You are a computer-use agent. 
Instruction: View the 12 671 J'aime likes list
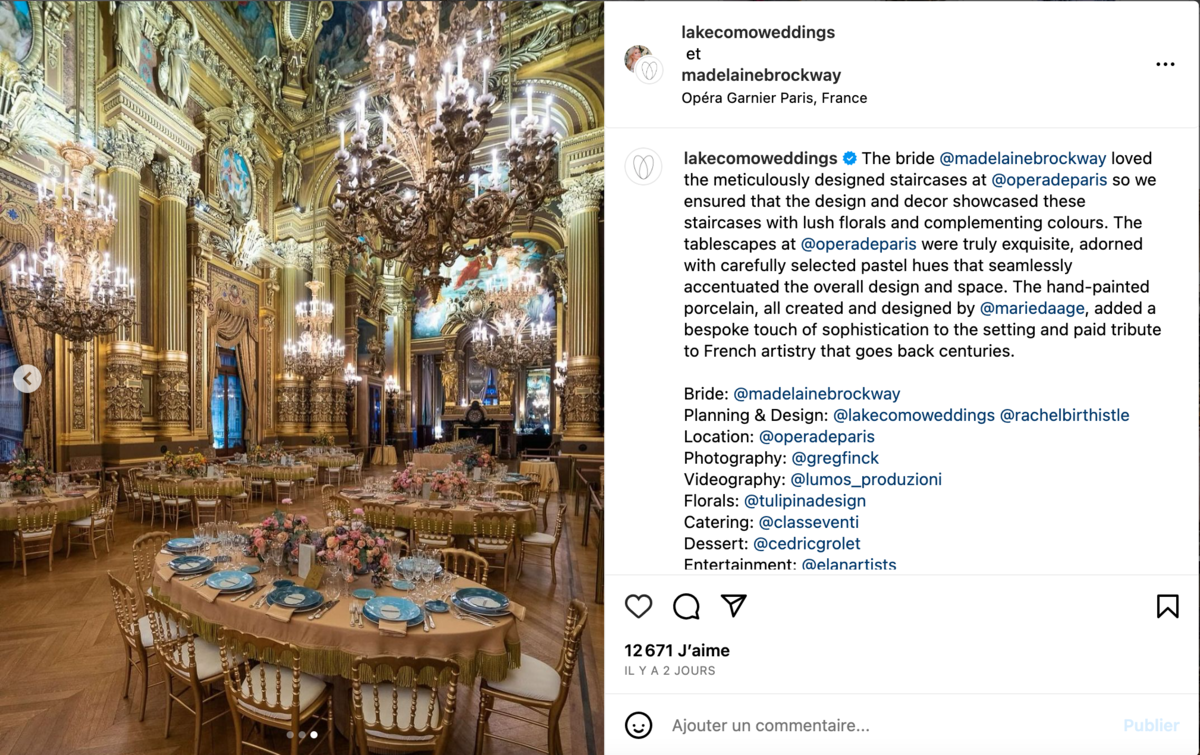tap(677, 650)
